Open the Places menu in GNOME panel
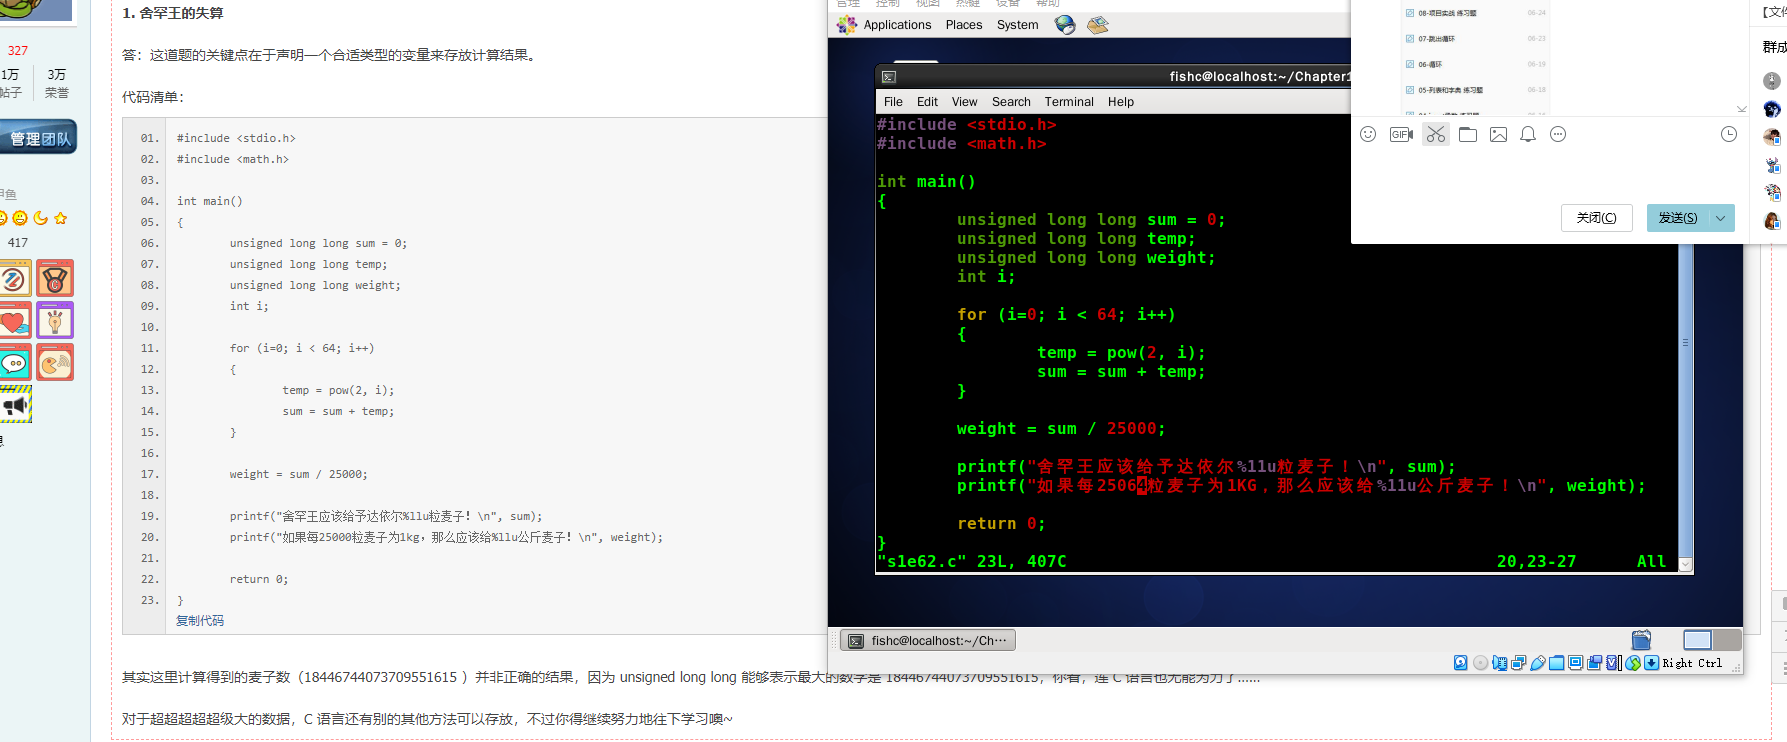Screen dimensions: 1787x742 coord(964,25)
